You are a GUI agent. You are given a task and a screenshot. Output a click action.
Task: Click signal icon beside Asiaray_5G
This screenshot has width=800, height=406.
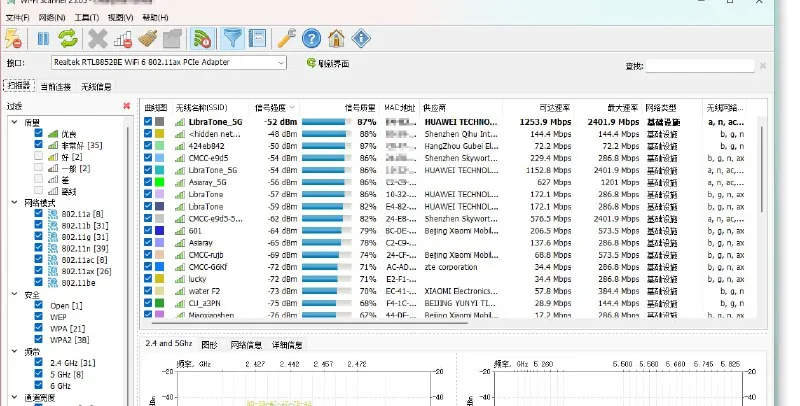(x=180, y=183)
